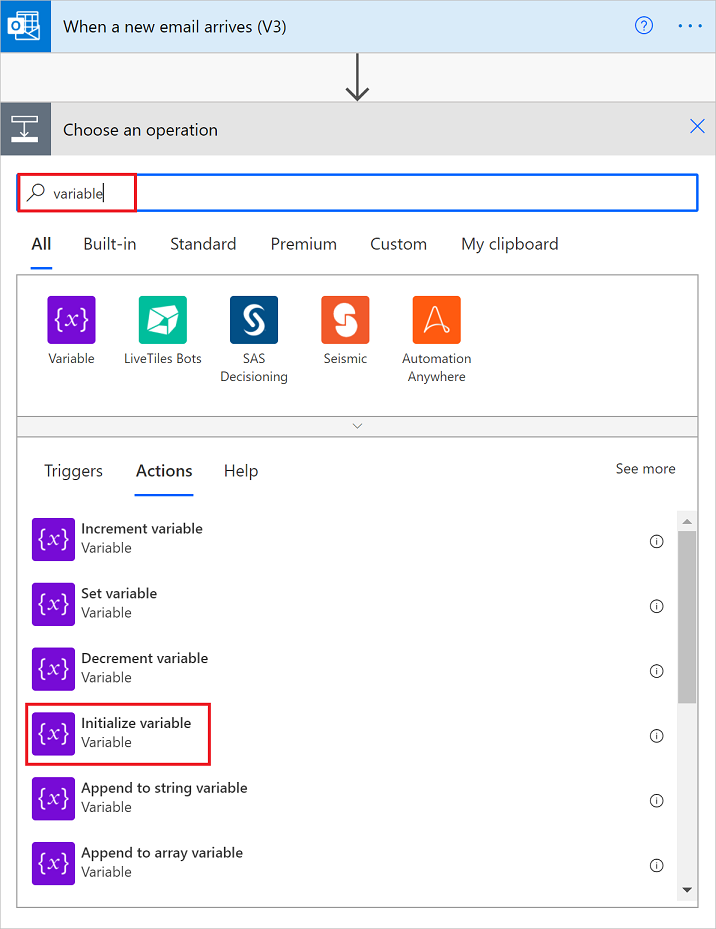
Task: Show info for Increment variable action
Action: (x=656, y=541)
